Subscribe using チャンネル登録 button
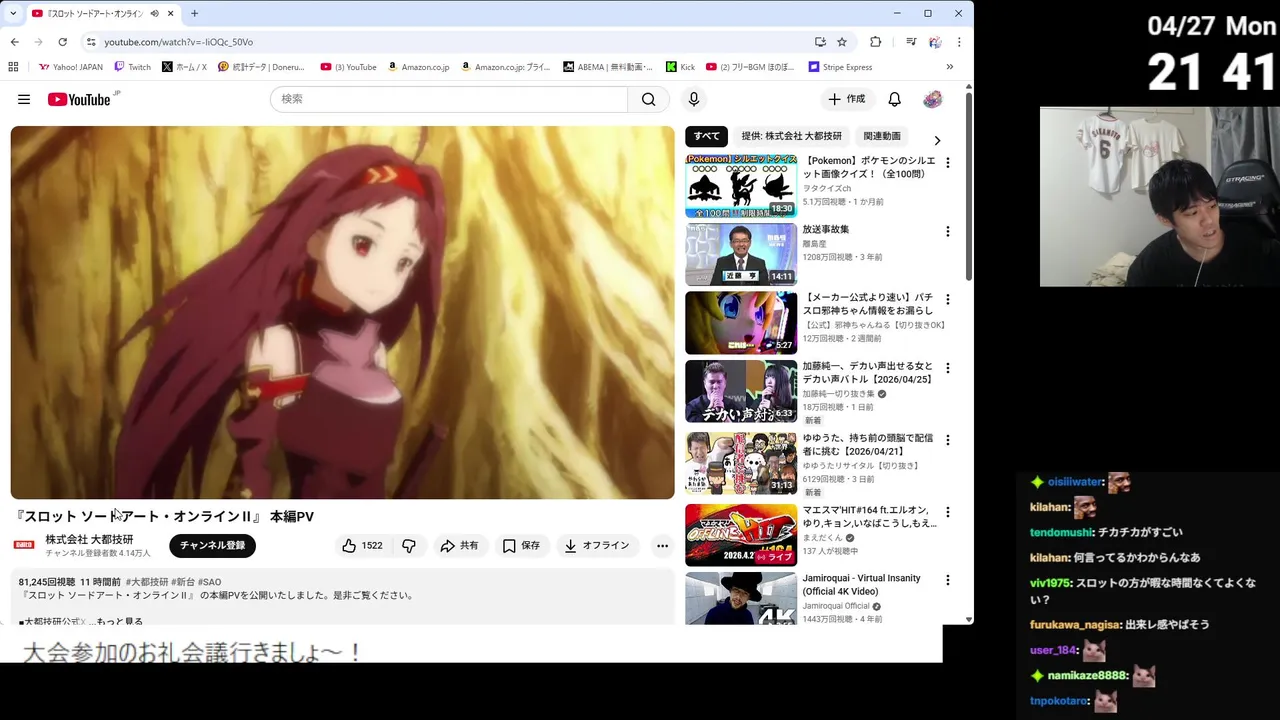 click(212, 545)
